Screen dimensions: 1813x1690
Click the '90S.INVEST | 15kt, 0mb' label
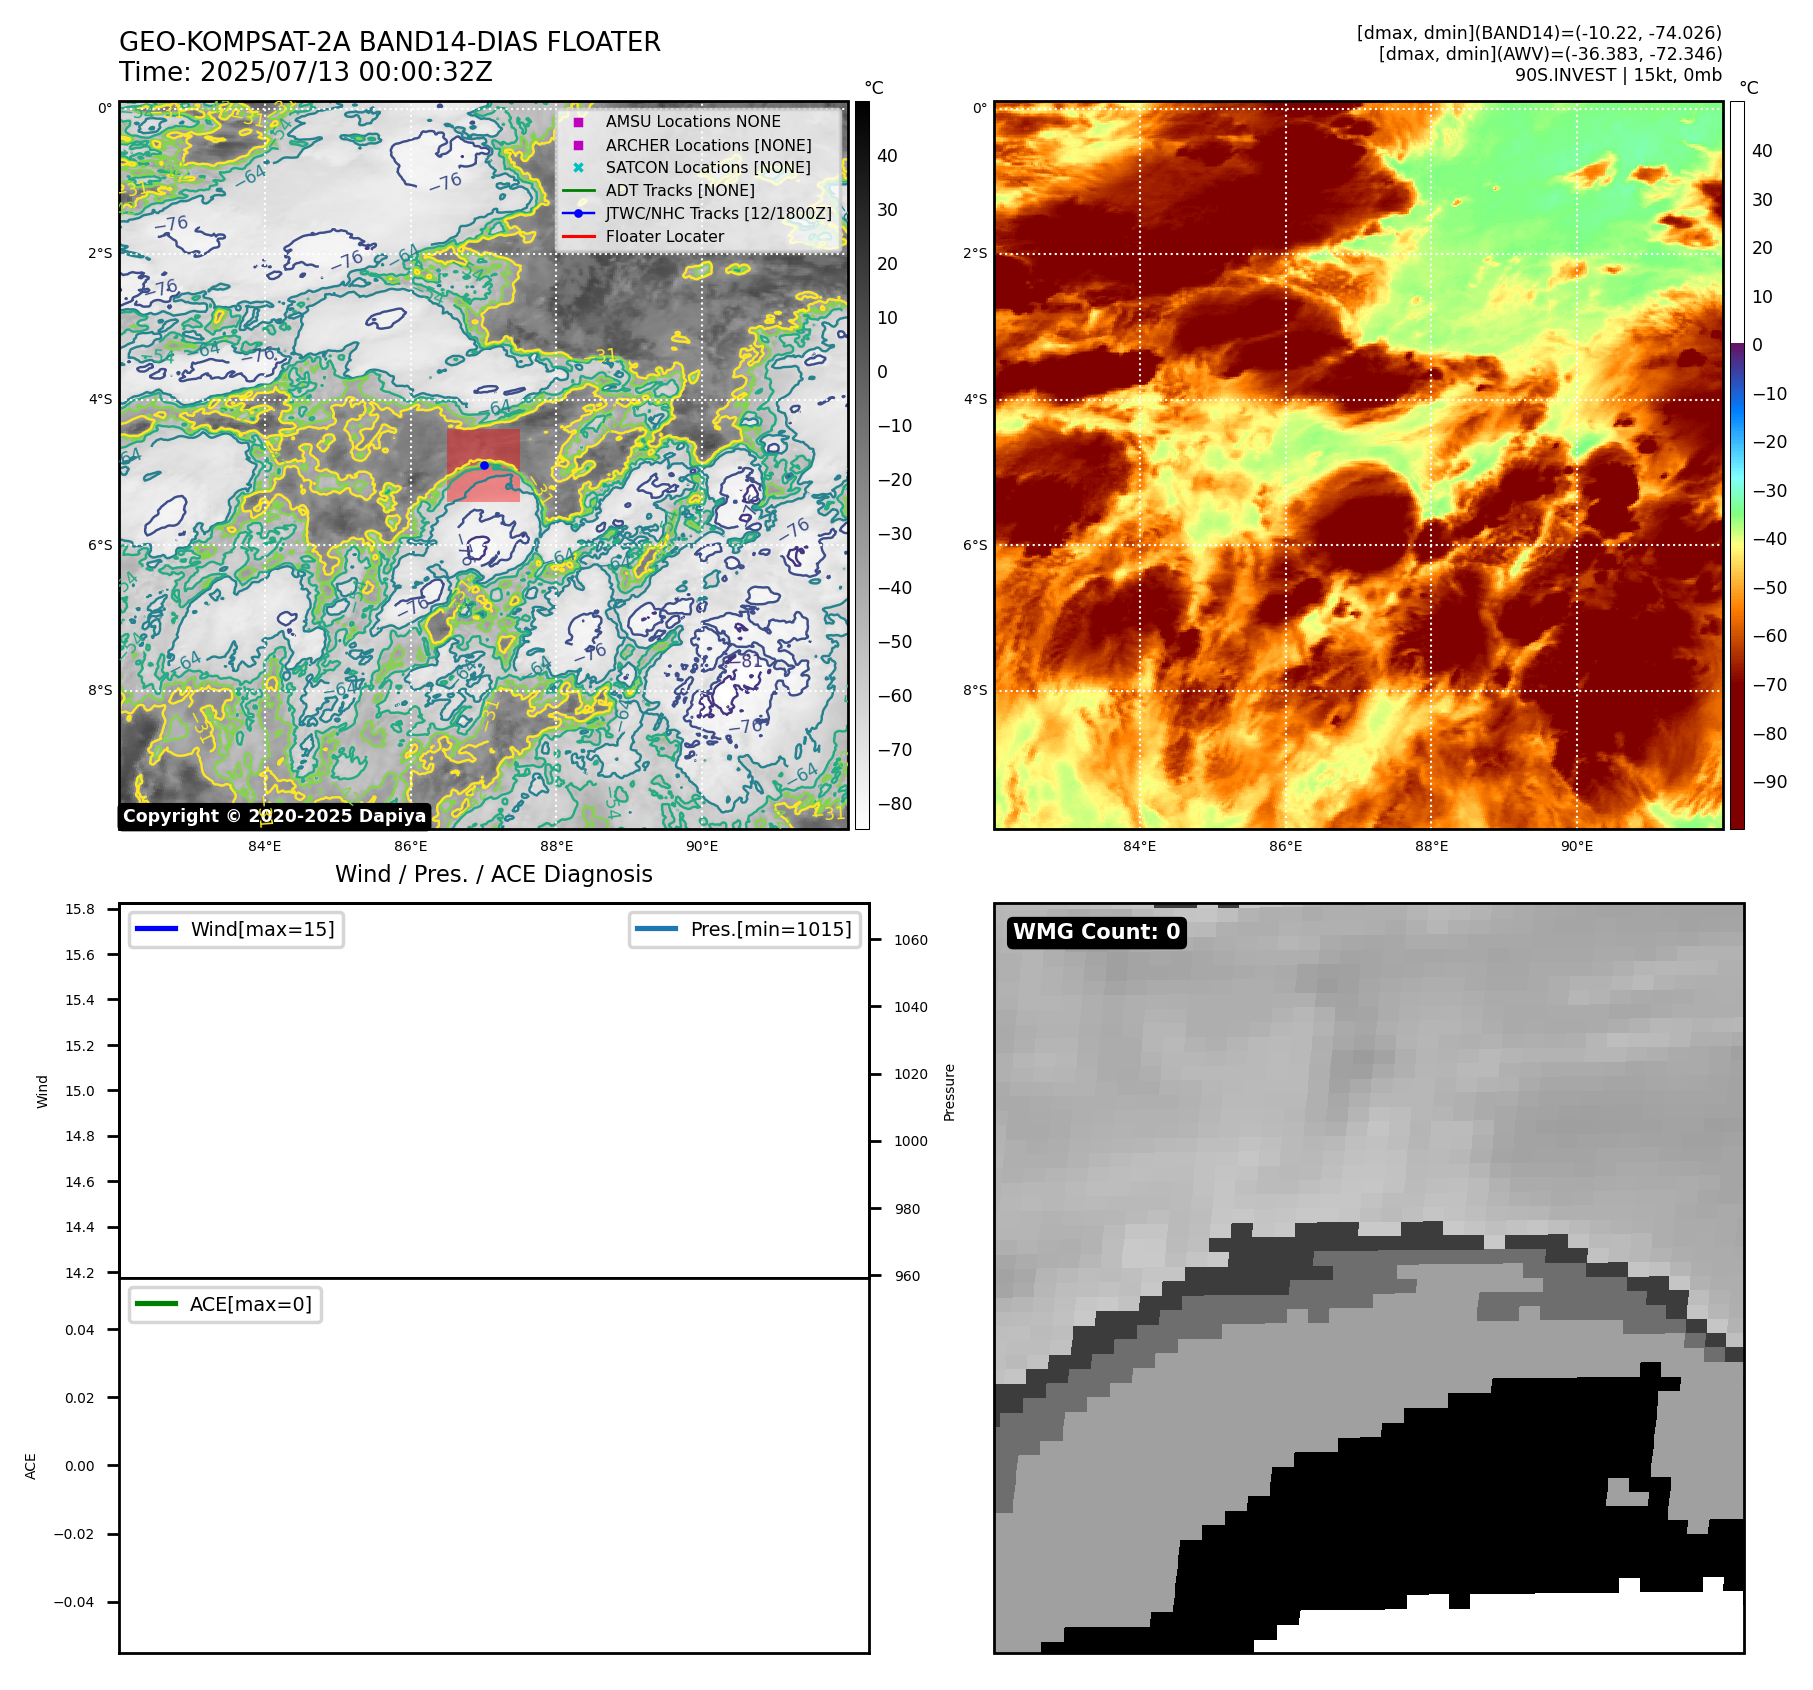1618,75
